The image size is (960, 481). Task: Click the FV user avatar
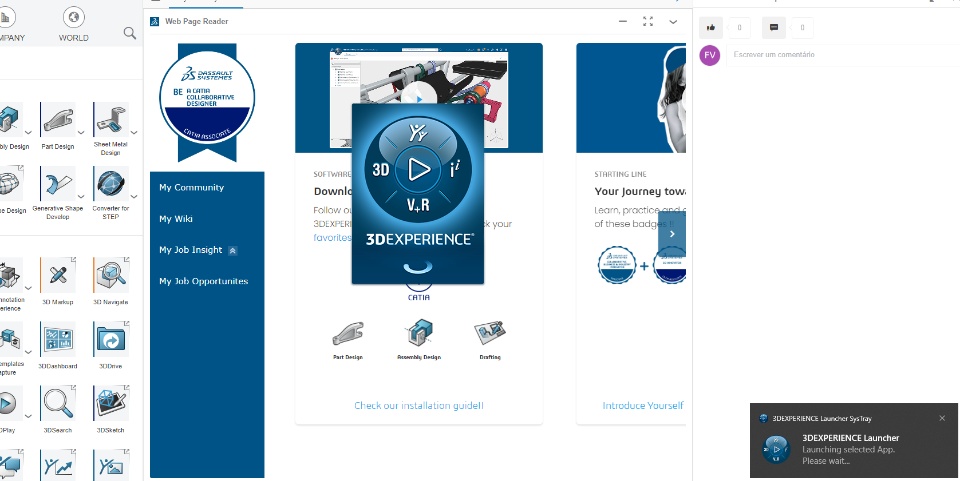[710, 55]
